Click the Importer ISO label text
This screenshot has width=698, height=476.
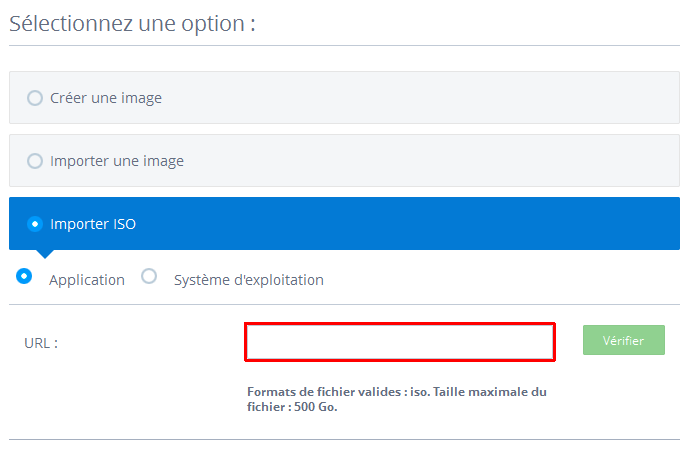(93, 224)
